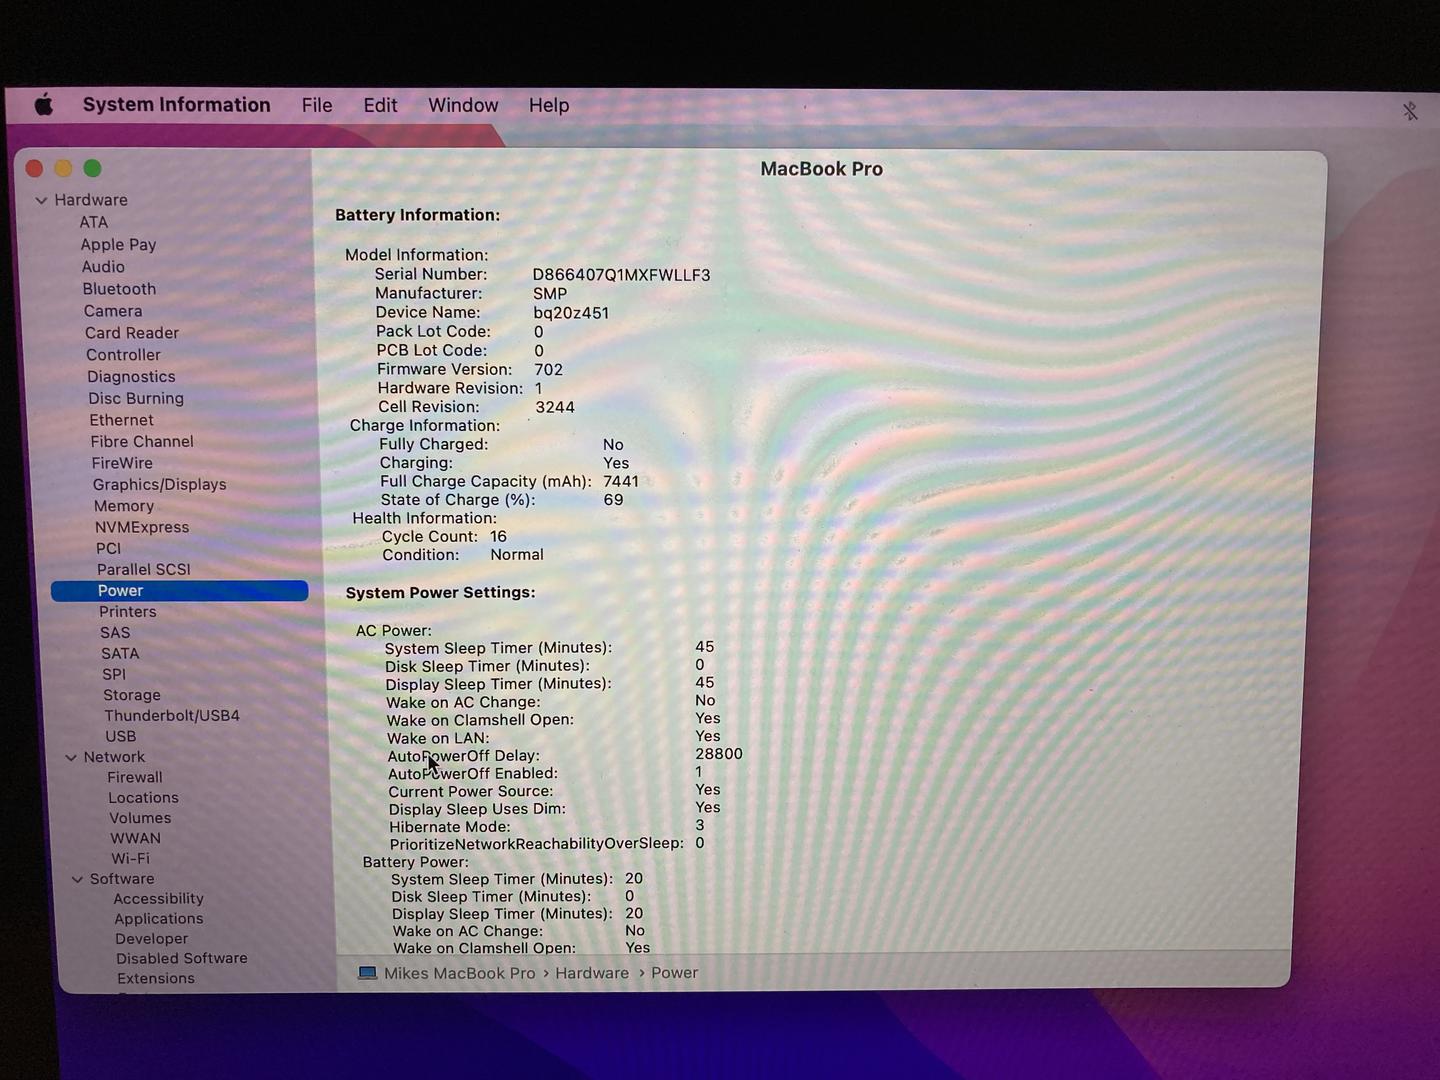Image resolution: width=1440 pixels, height=1080 pixels.
Task: Click Mikes MacBook Pro in path bar
Action: click(460, 973)
